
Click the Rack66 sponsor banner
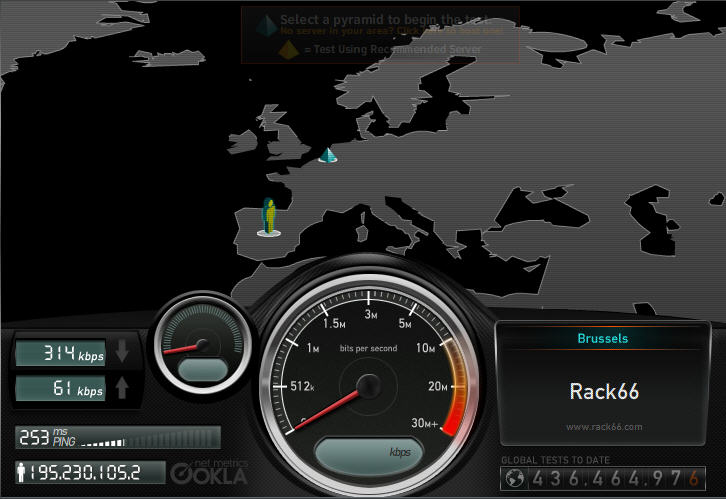(603, 391)
